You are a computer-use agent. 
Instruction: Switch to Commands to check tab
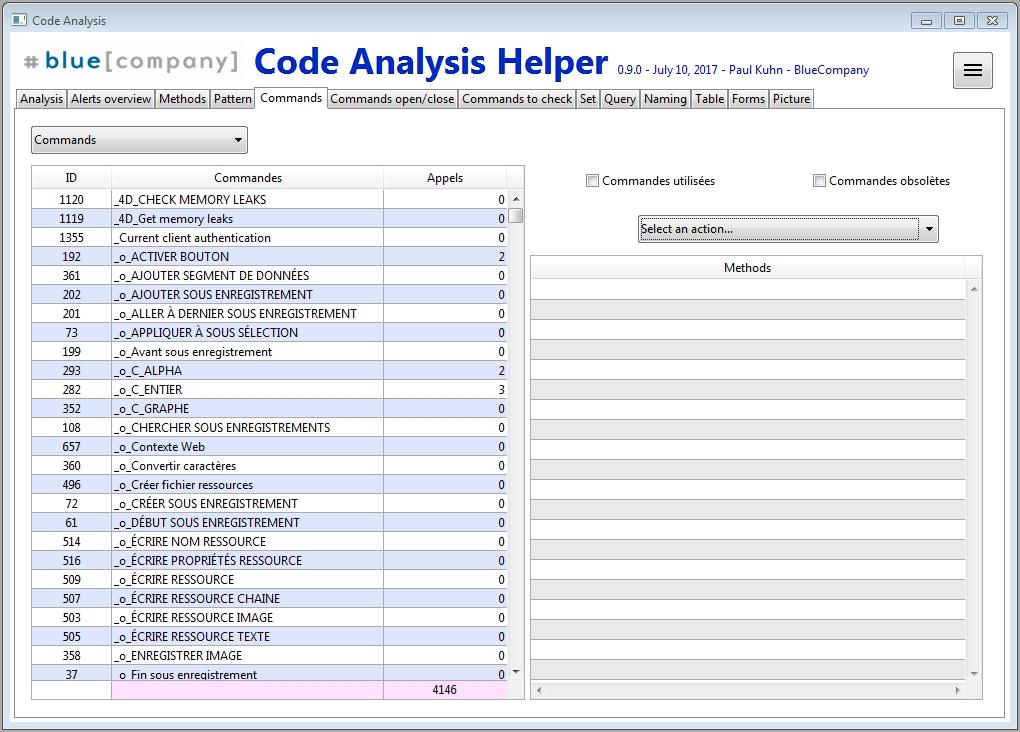pyautogui.click(x=517, y=99)
